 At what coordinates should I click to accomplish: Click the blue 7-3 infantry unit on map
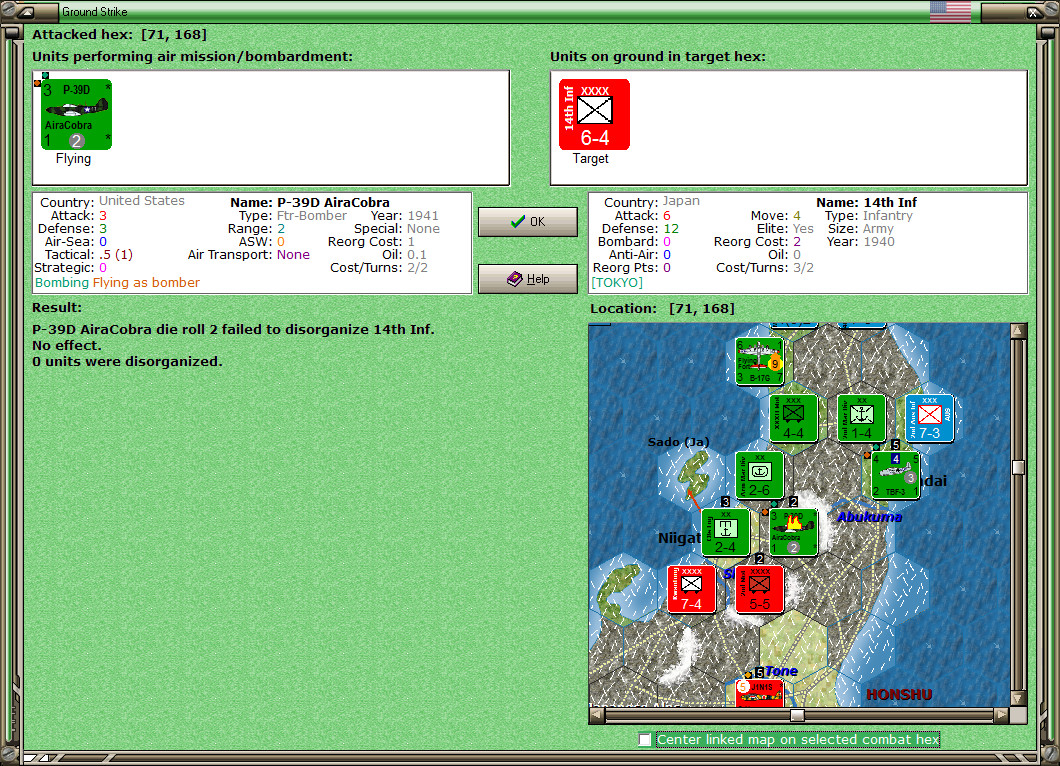[930, 418]
